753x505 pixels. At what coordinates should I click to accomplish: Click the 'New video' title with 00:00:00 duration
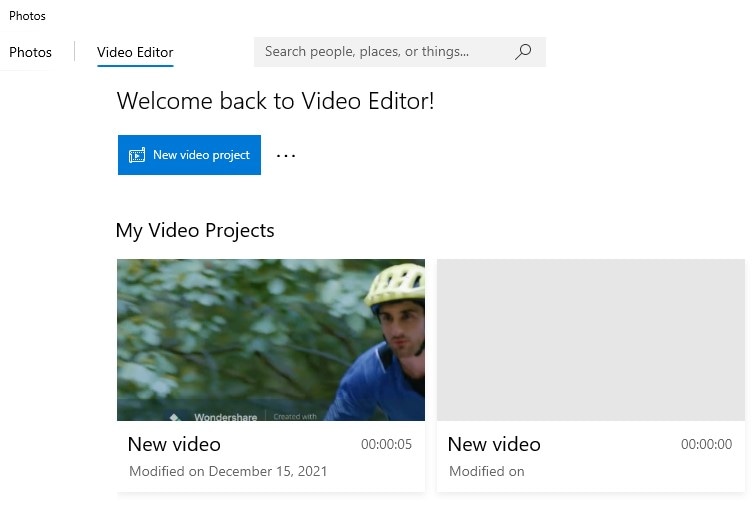[x=494, y=444]
